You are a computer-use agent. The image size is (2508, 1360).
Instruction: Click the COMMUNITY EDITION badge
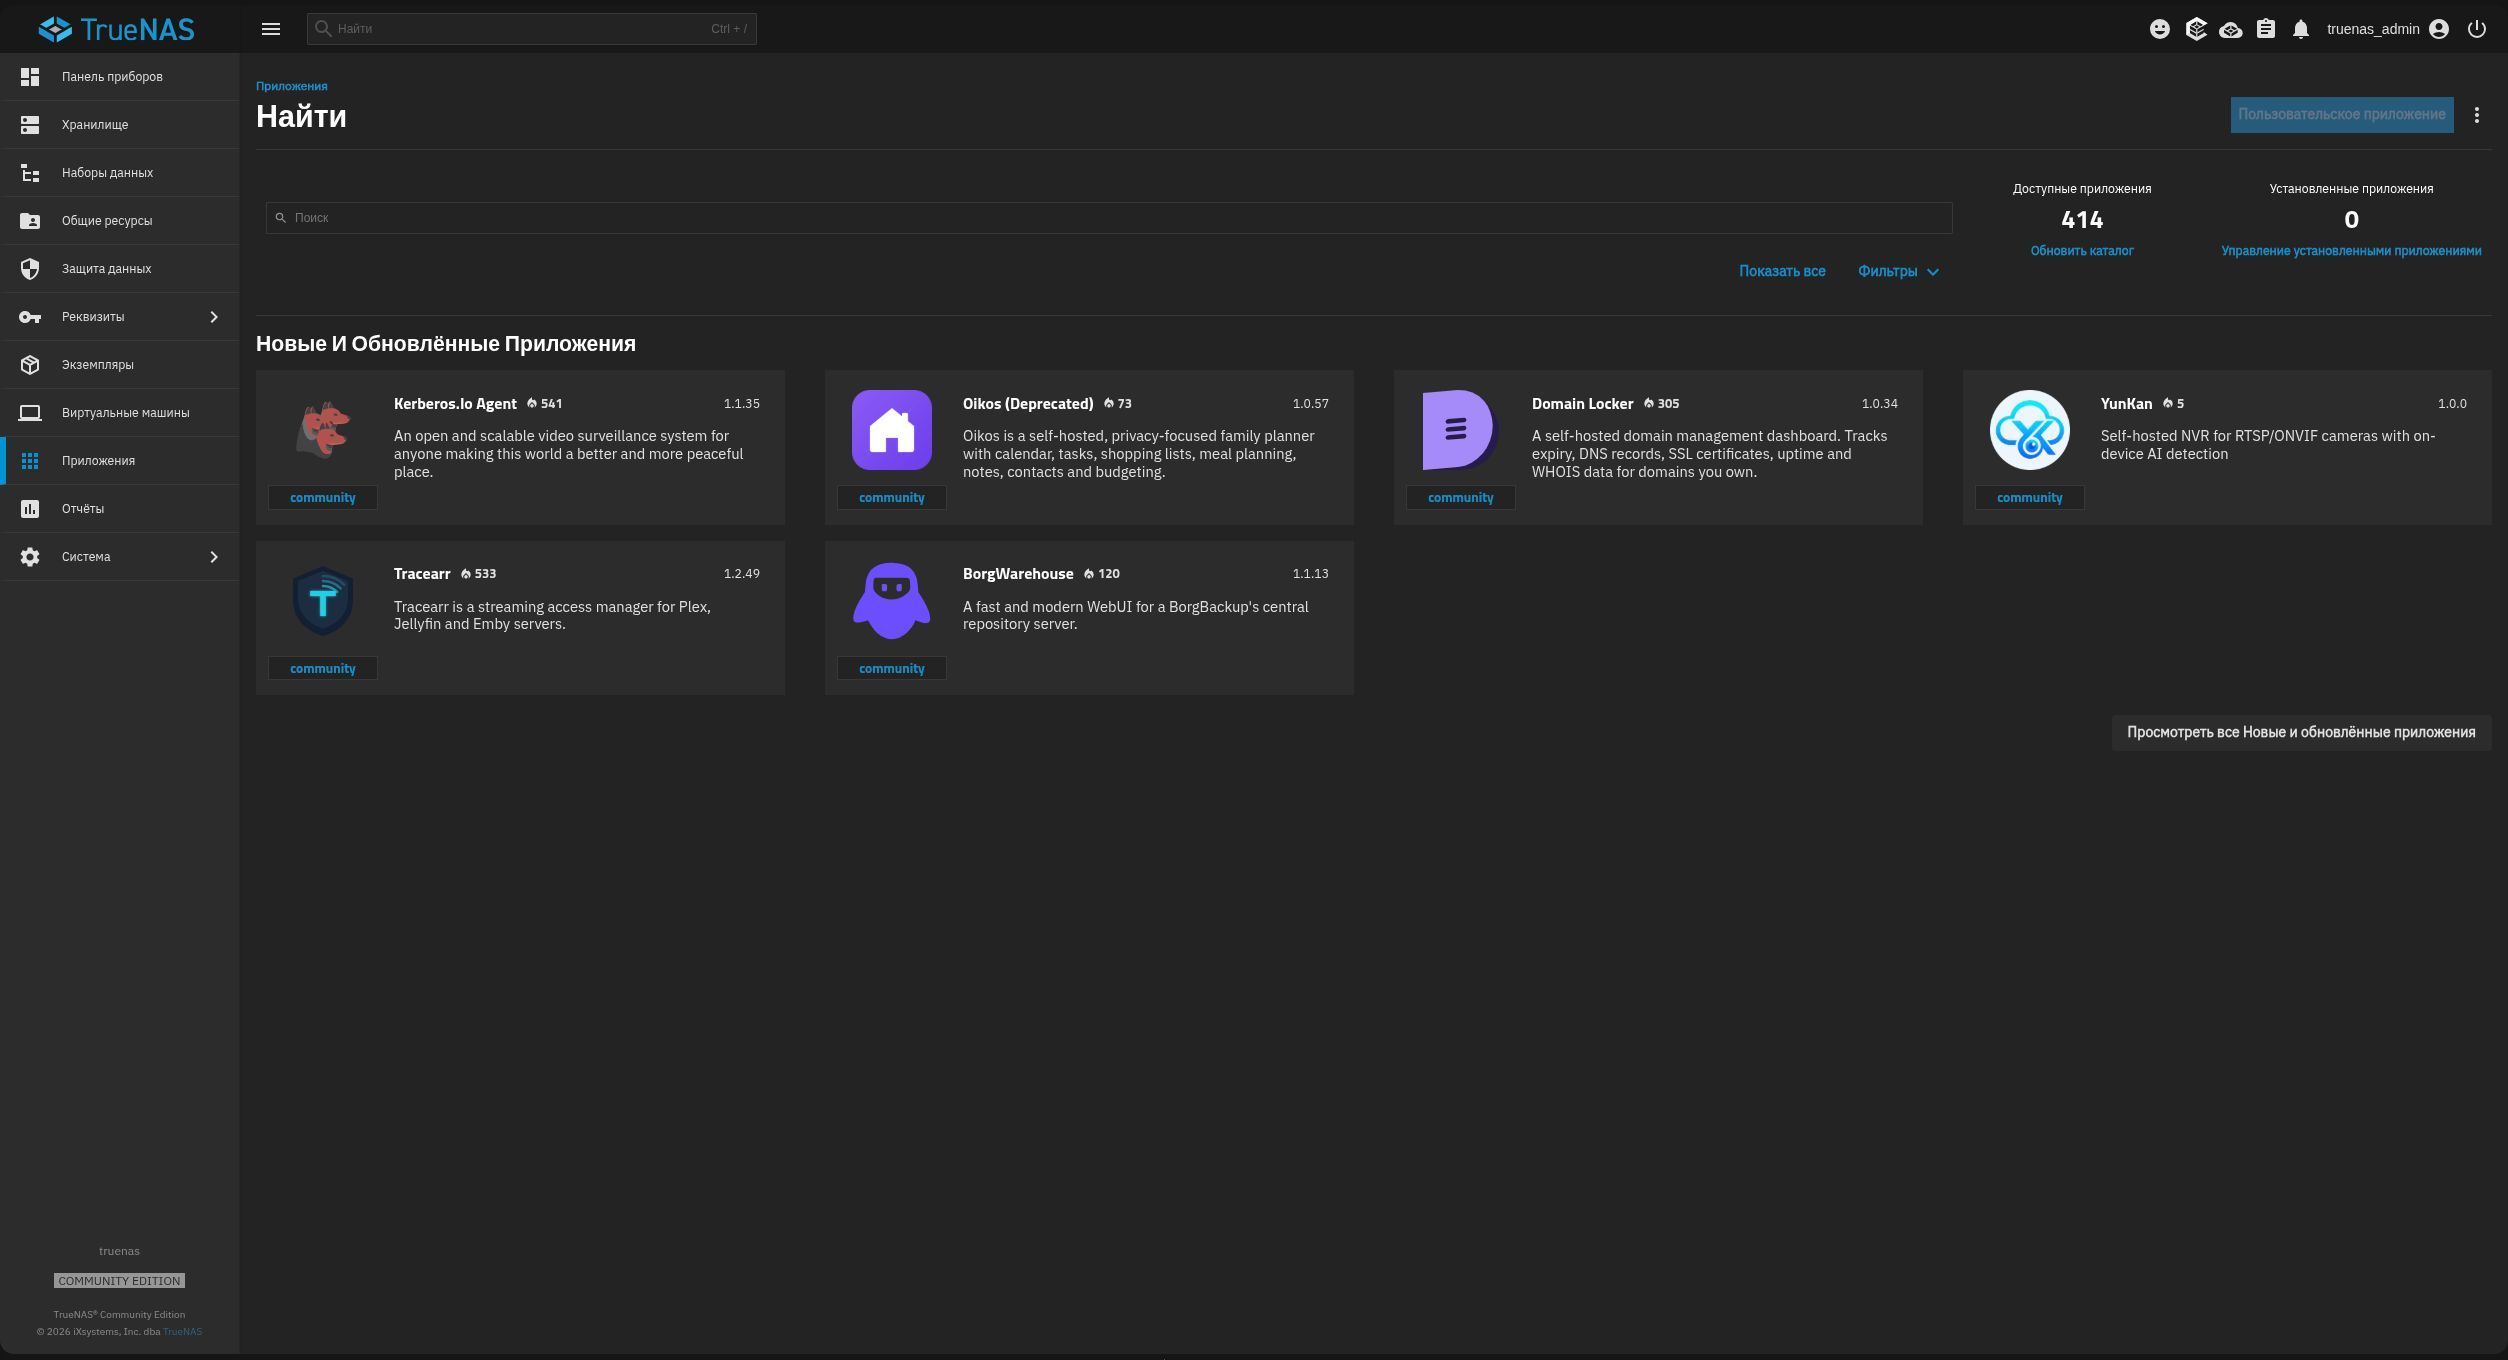(119, 1281)
